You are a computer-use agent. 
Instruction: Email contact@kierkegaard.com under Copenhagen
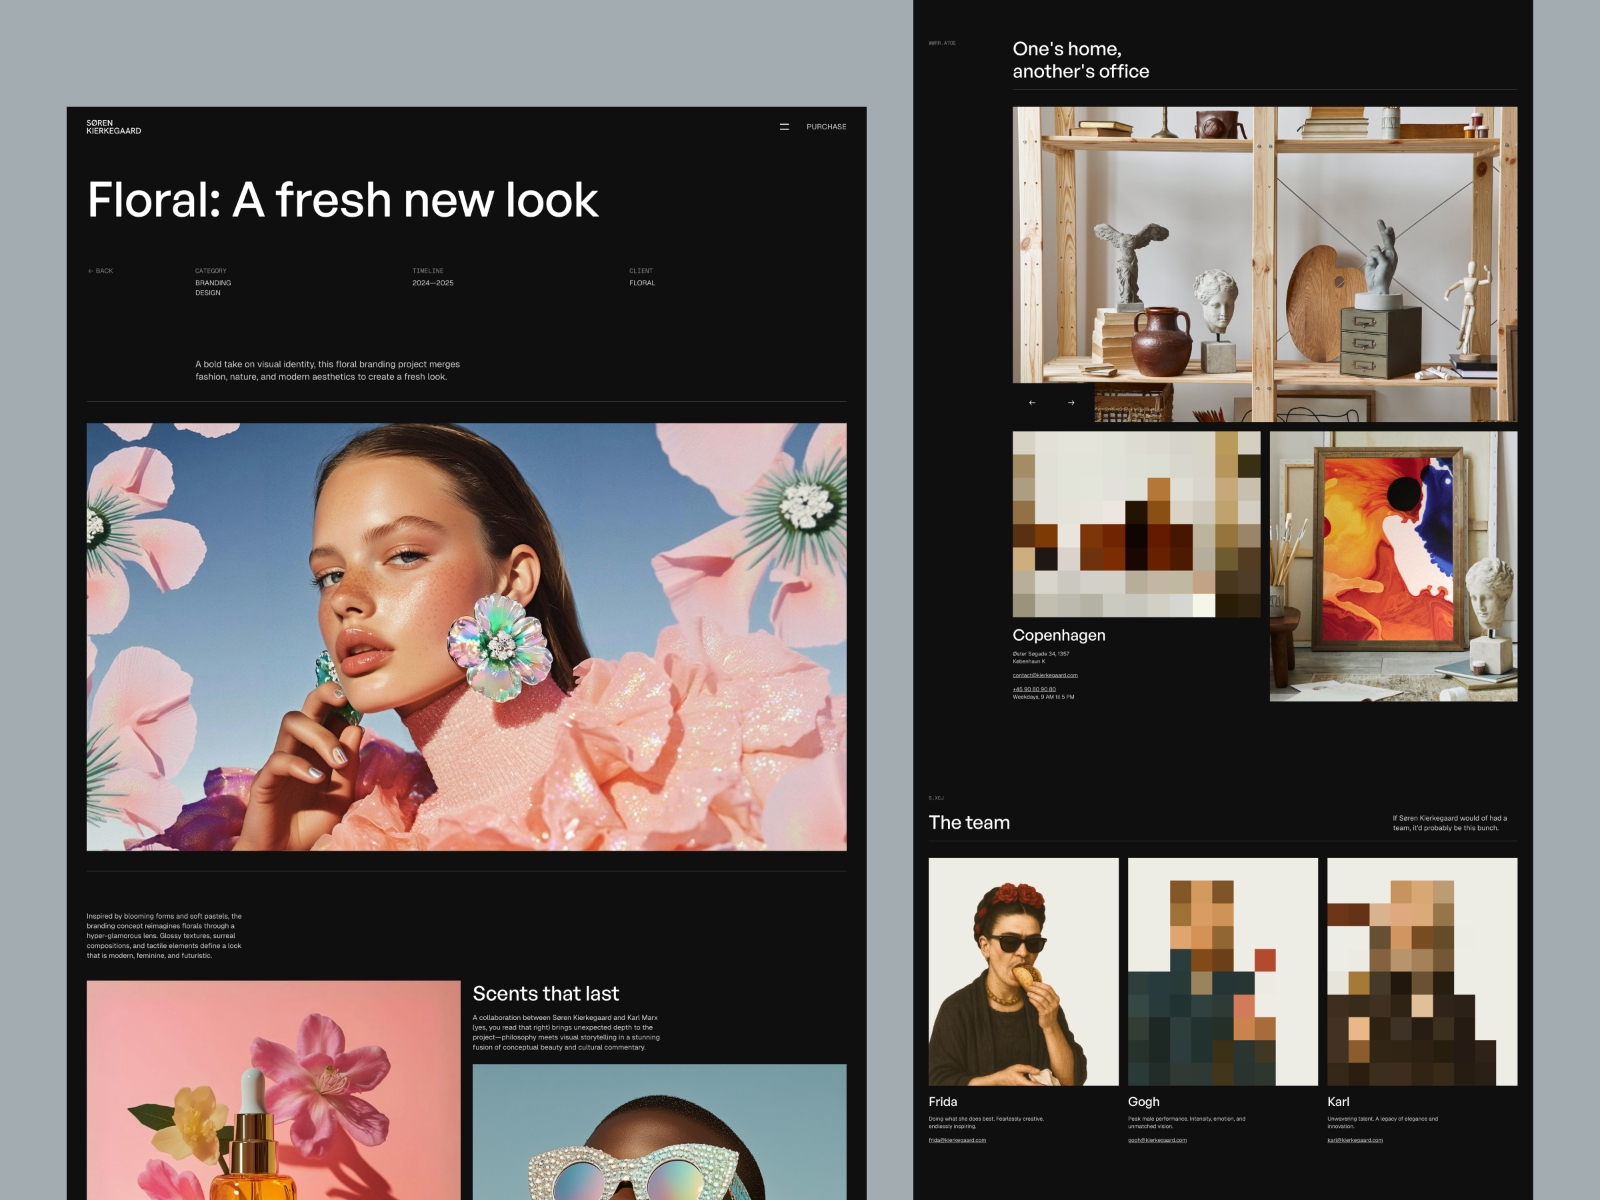[x=1045, y=675]
